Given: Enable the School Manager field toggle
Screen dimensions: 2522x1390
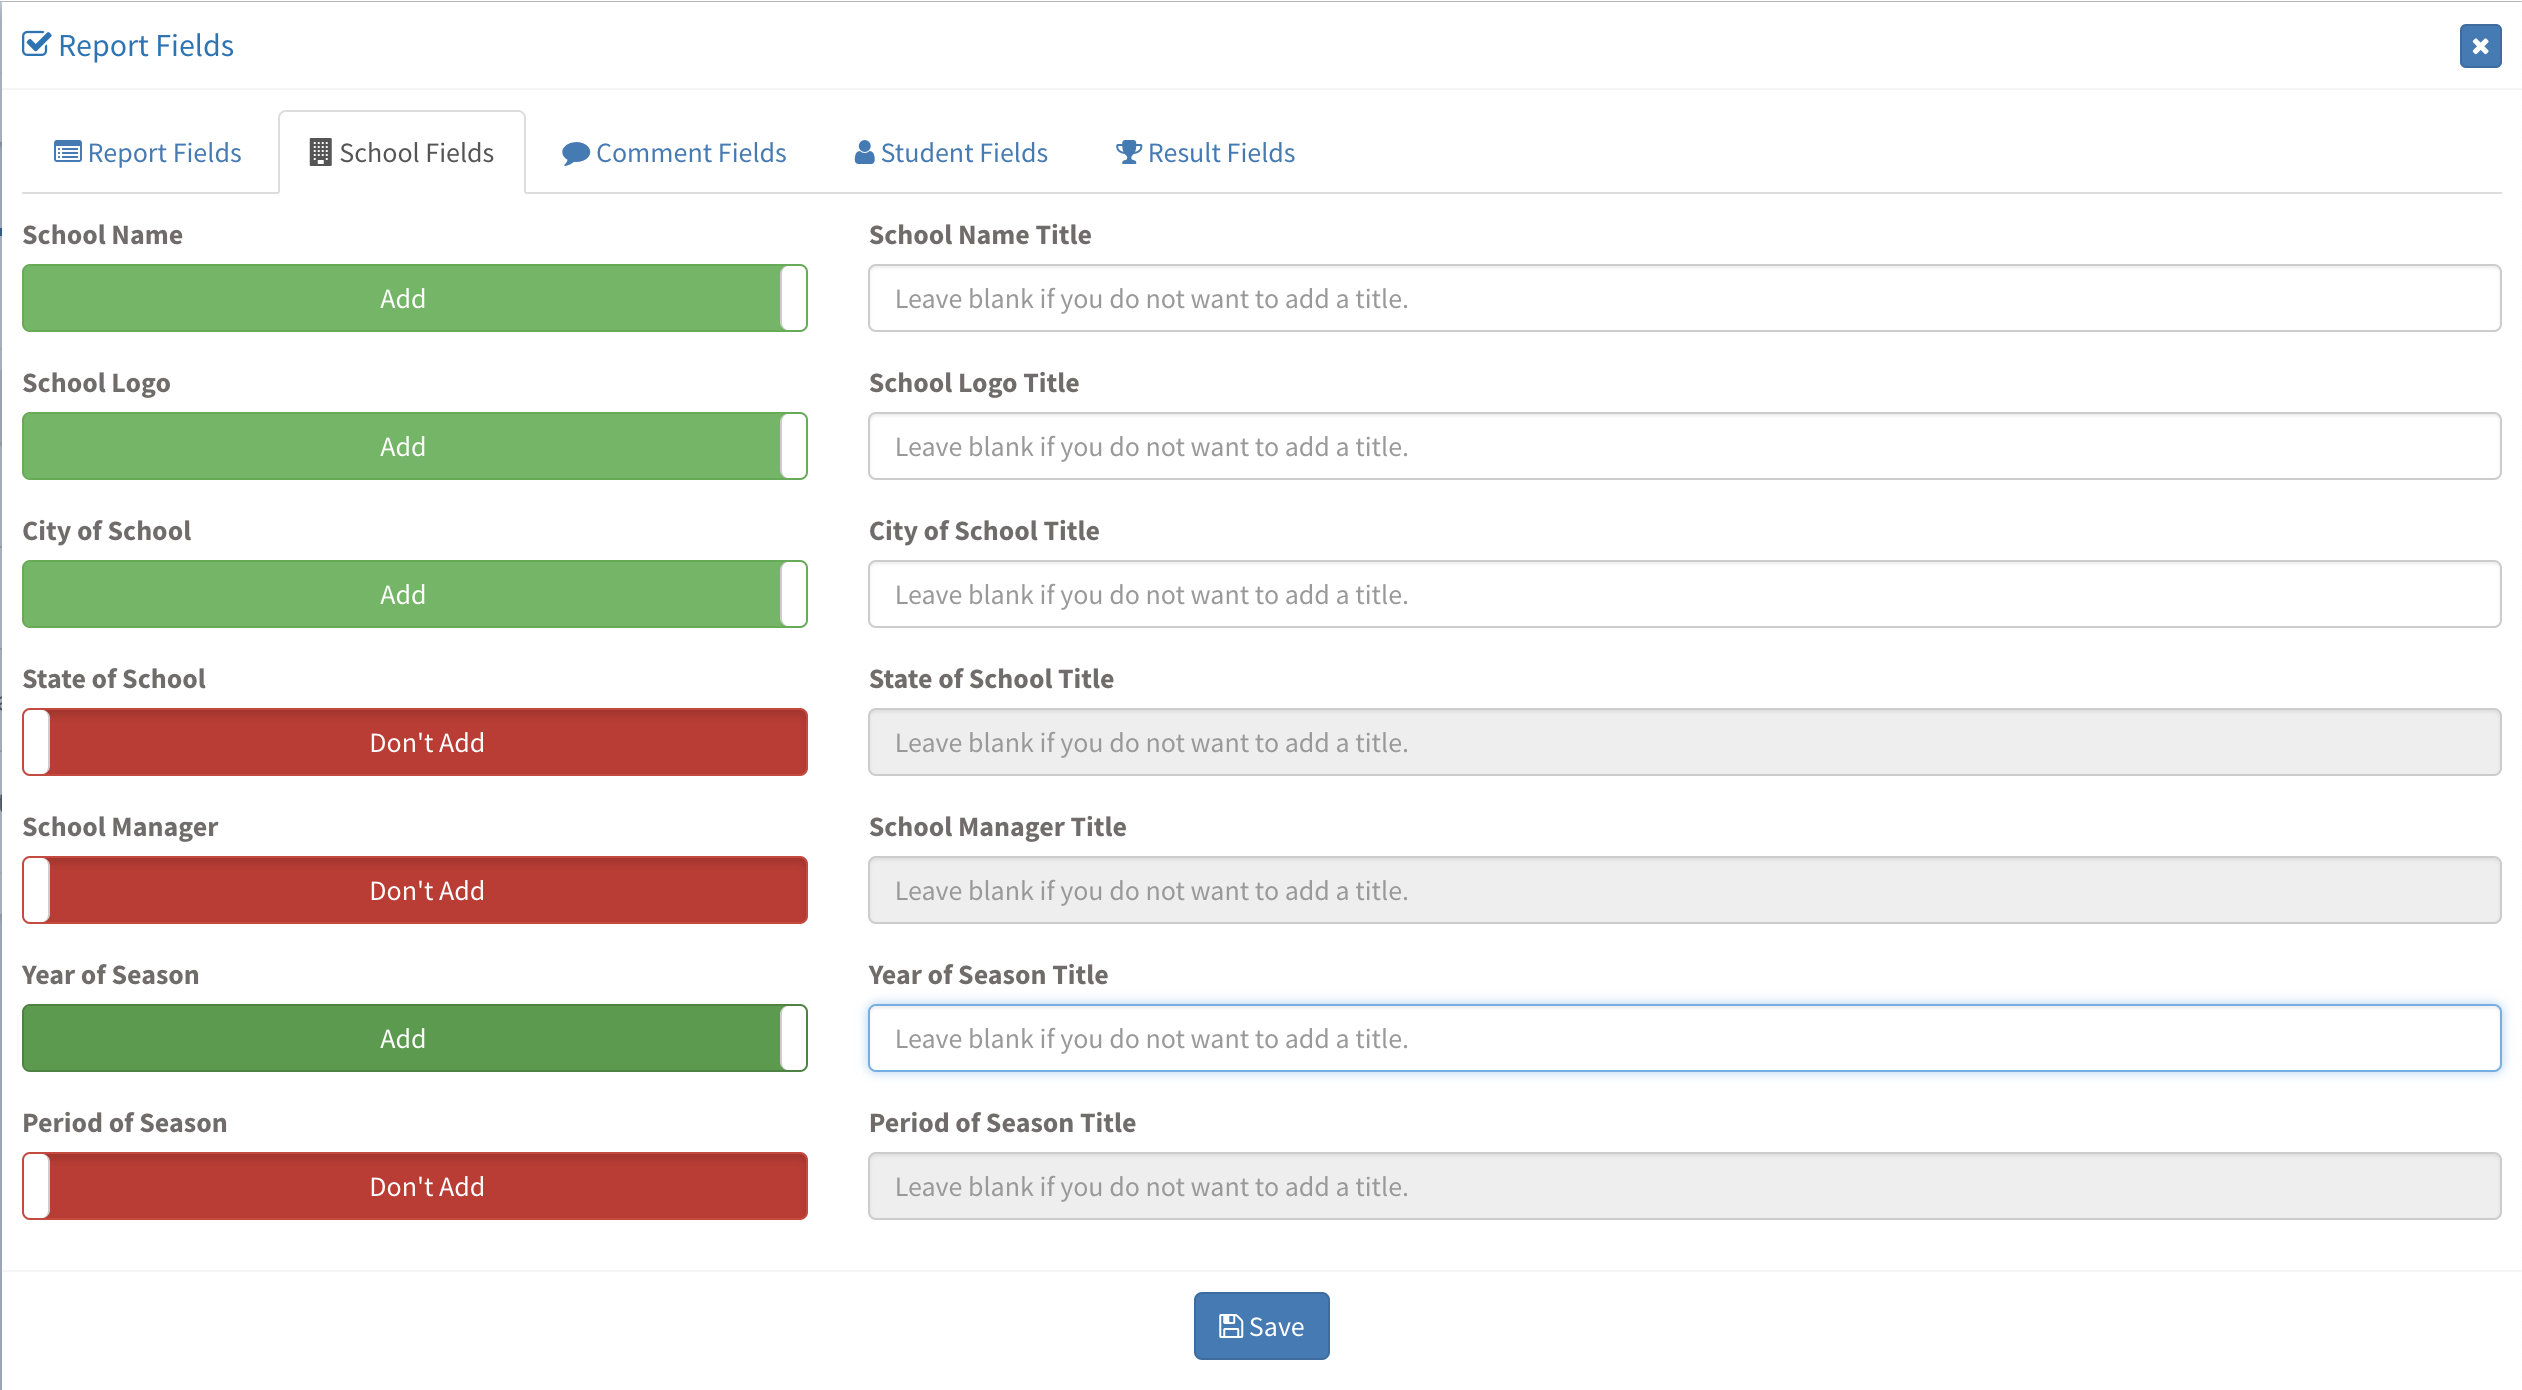Looking at the screenshot, I should (414, 890).
